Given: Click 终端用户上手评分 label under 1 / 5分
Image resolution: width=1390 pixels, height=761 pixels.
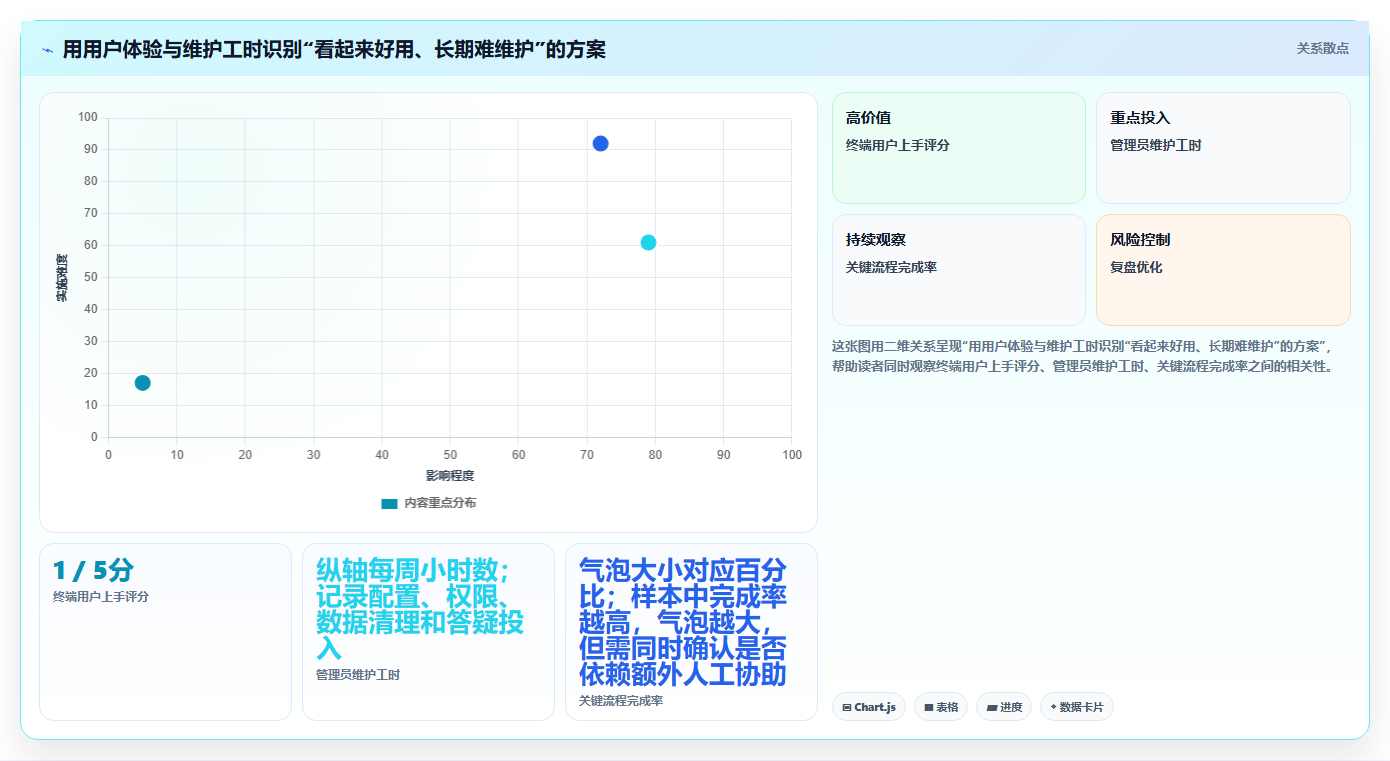Looking at the screenshot, I should (x=101, y=597).
